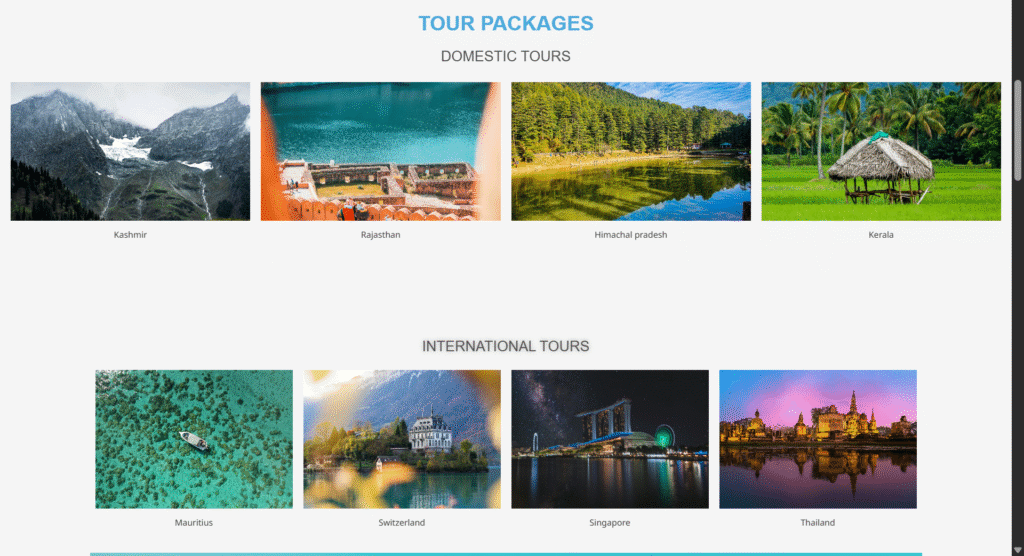
Task: Open the Mauritius boat image
Action: click(194, 439)
